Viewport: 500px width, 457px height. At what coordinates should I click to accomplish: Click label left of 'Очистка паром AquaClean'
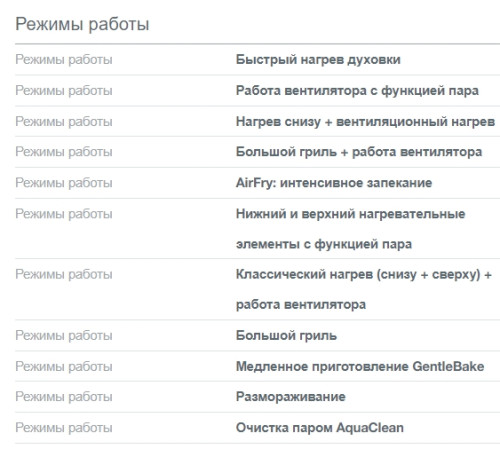[64, 428]
